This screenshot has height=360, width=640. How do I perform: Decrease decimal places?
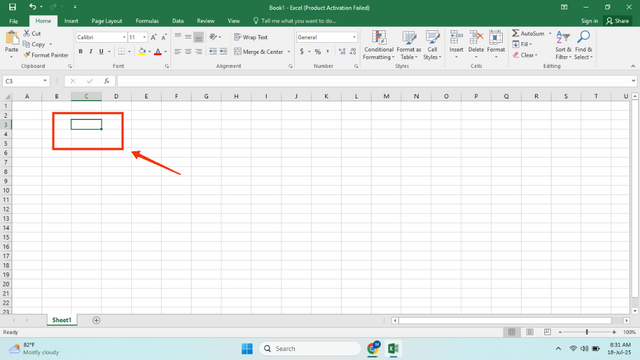pos(353,51)
